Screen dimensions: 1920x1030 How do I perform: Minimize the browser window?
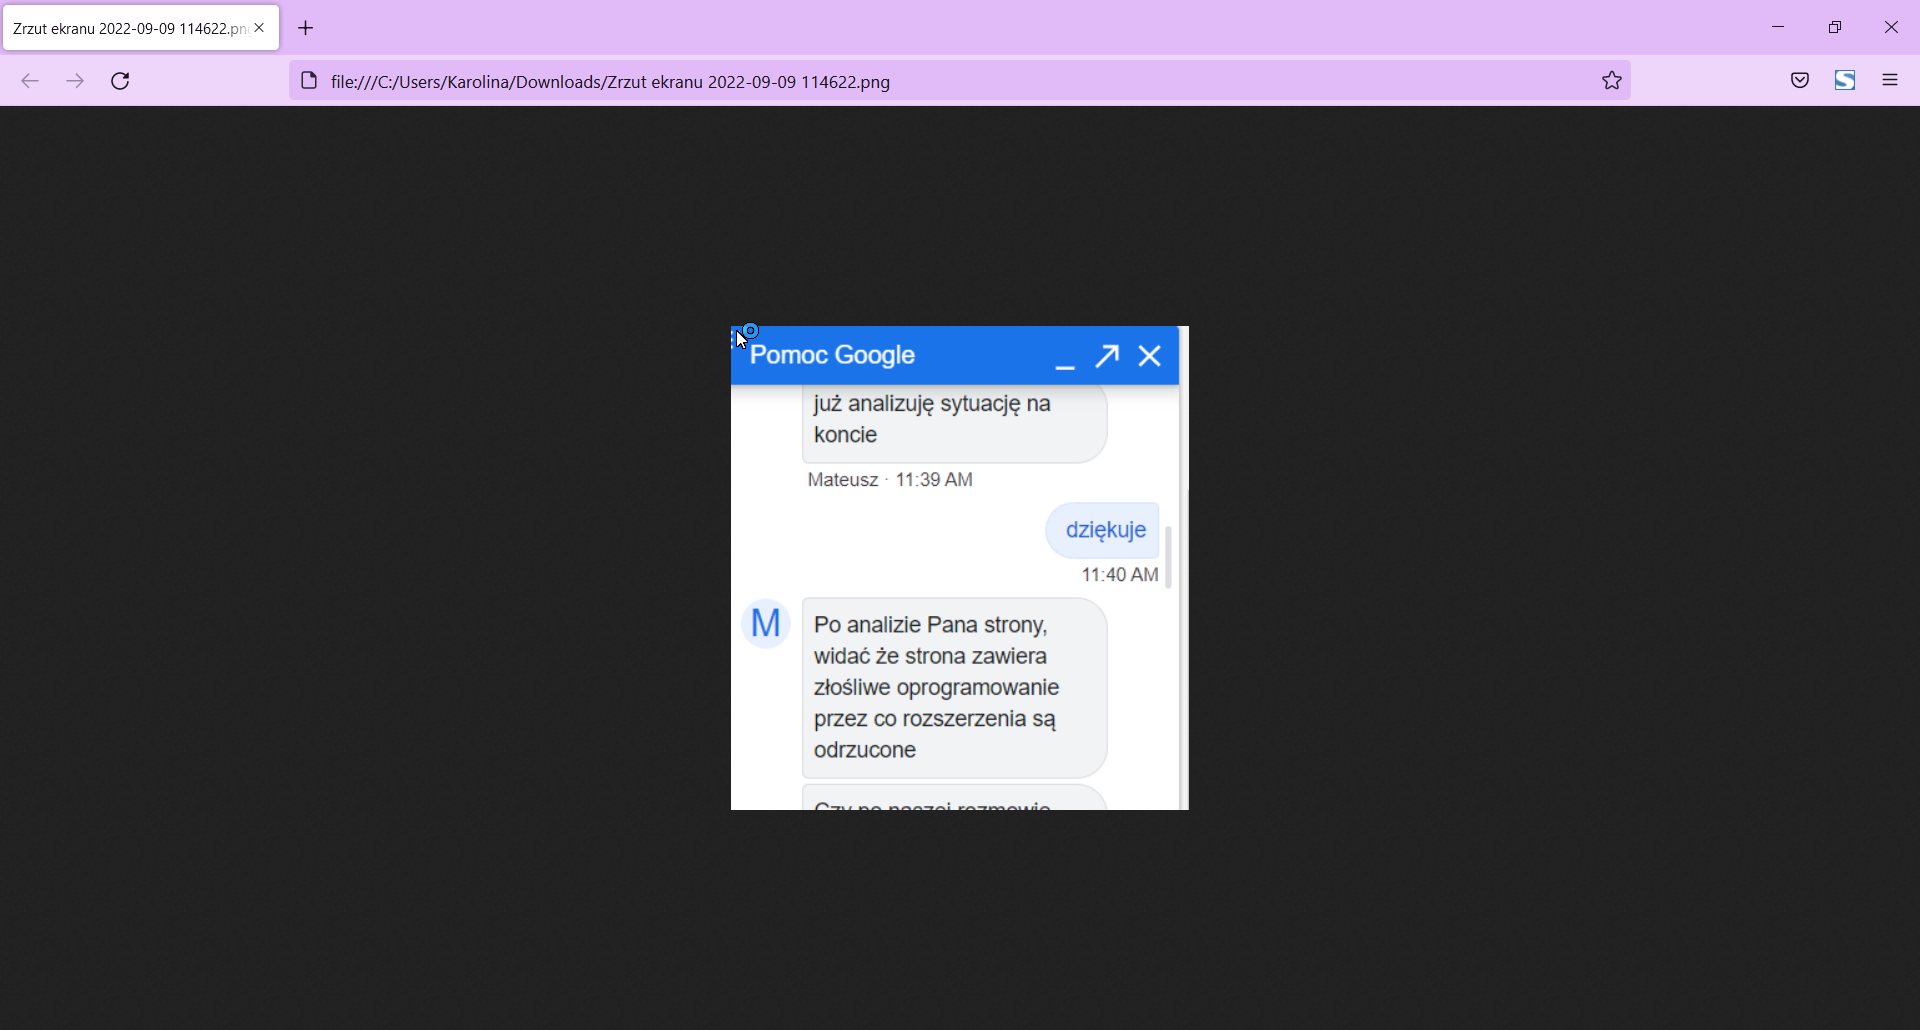coord(1778,28)
